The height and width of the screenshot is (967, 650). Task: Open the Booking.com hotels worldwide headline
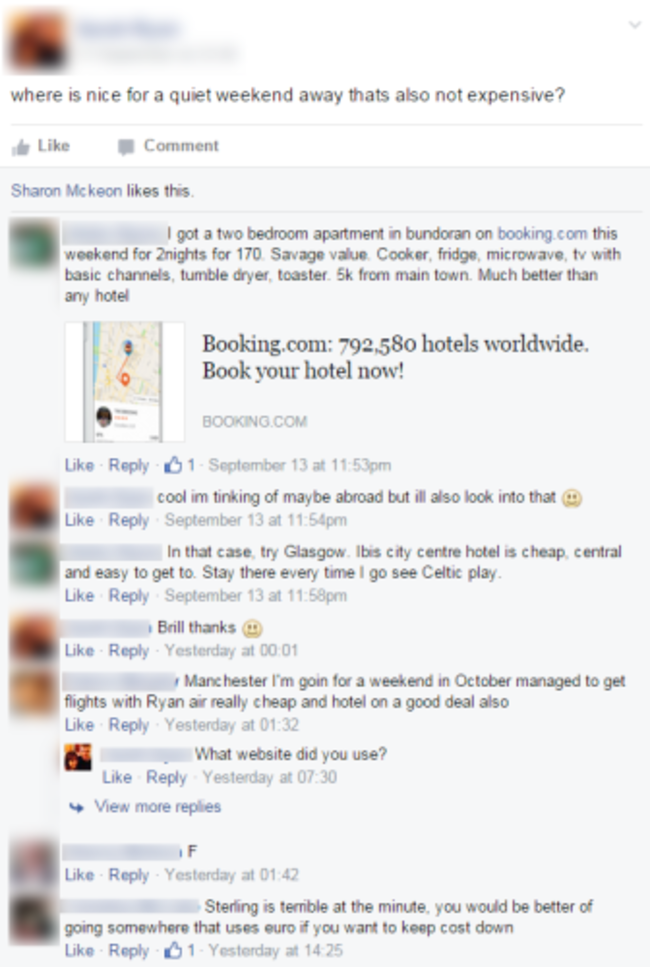click(x=395, y=357)
